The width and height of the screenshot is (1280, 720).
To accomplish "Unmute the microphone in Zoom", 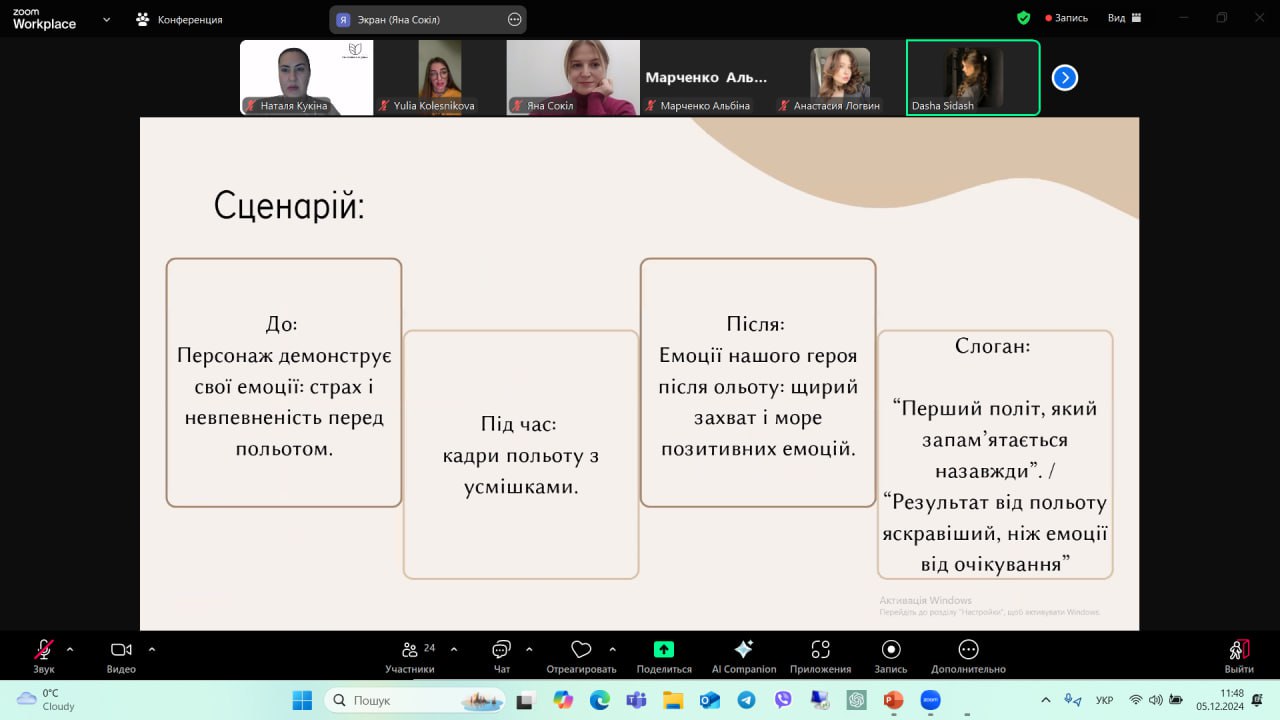I will tap(44, 655).
